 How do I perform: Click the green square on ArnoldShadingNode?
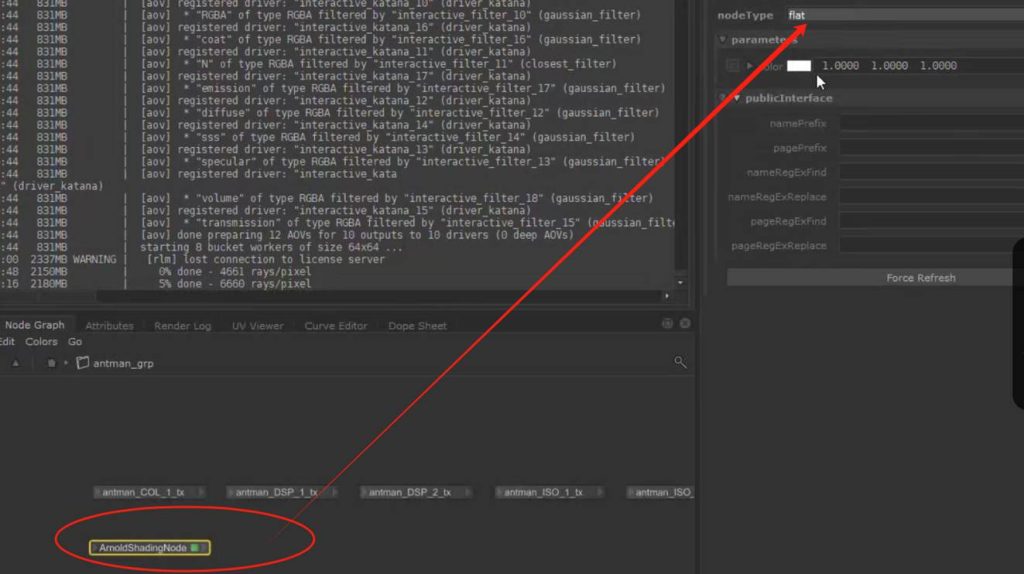click(x=194, y=548)
